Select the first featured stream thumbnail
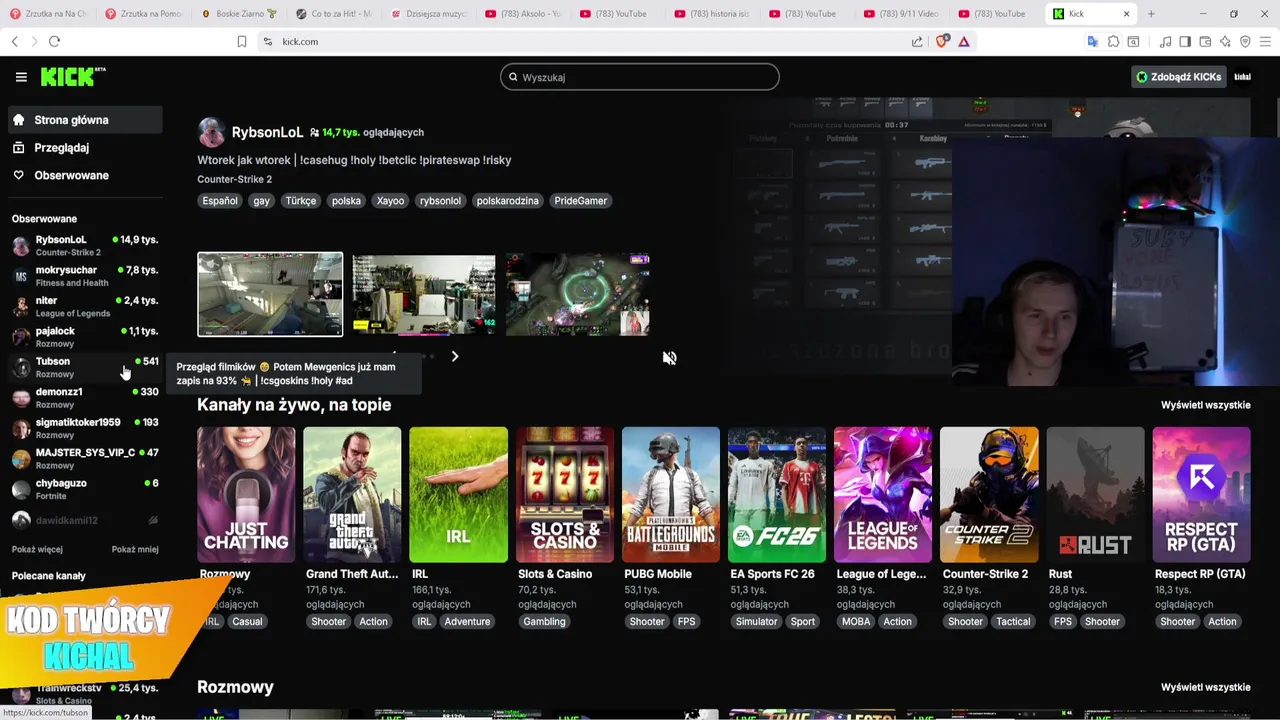The width and height of the screenshot is (1280, 720). [x=270, y=294]
